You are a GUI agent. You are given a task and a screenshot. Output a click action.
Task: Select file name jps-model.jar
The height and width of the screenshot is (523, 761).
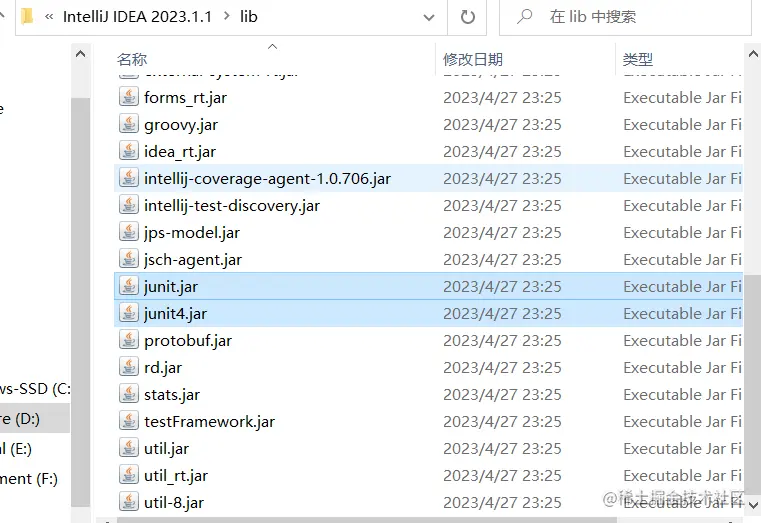(192, 233)
